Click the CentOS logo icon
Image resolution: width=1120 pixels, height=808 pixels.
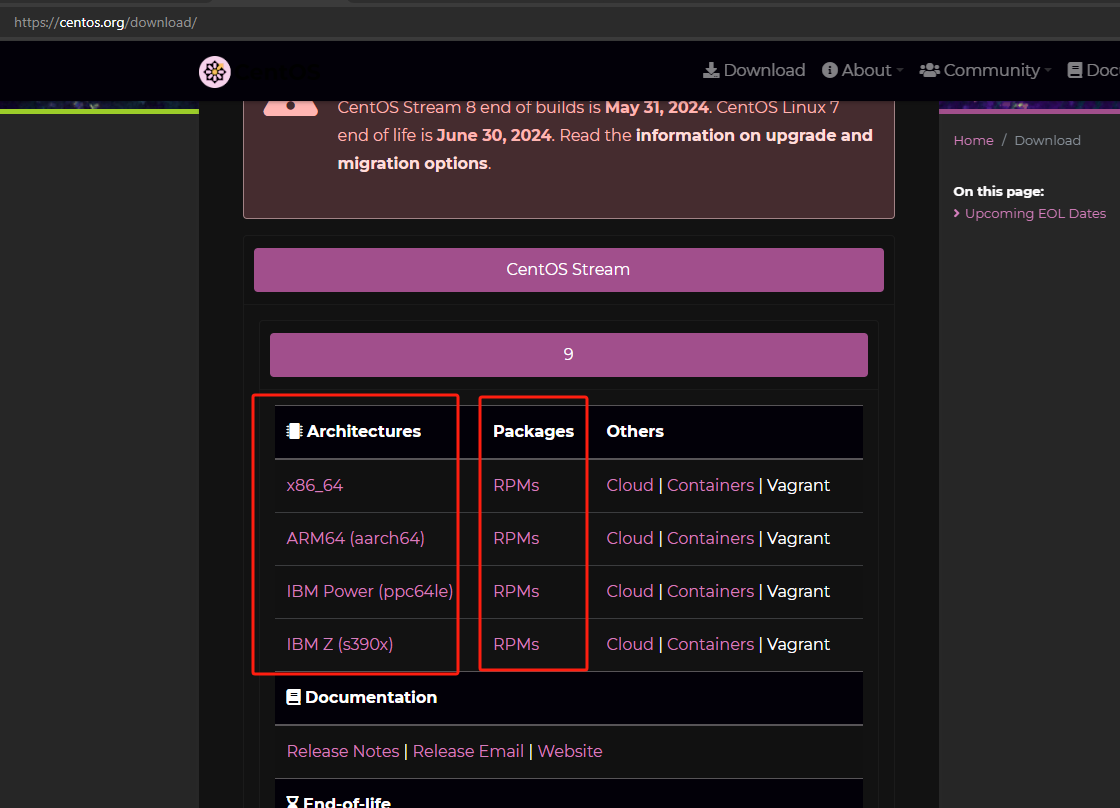click(214, 71)
